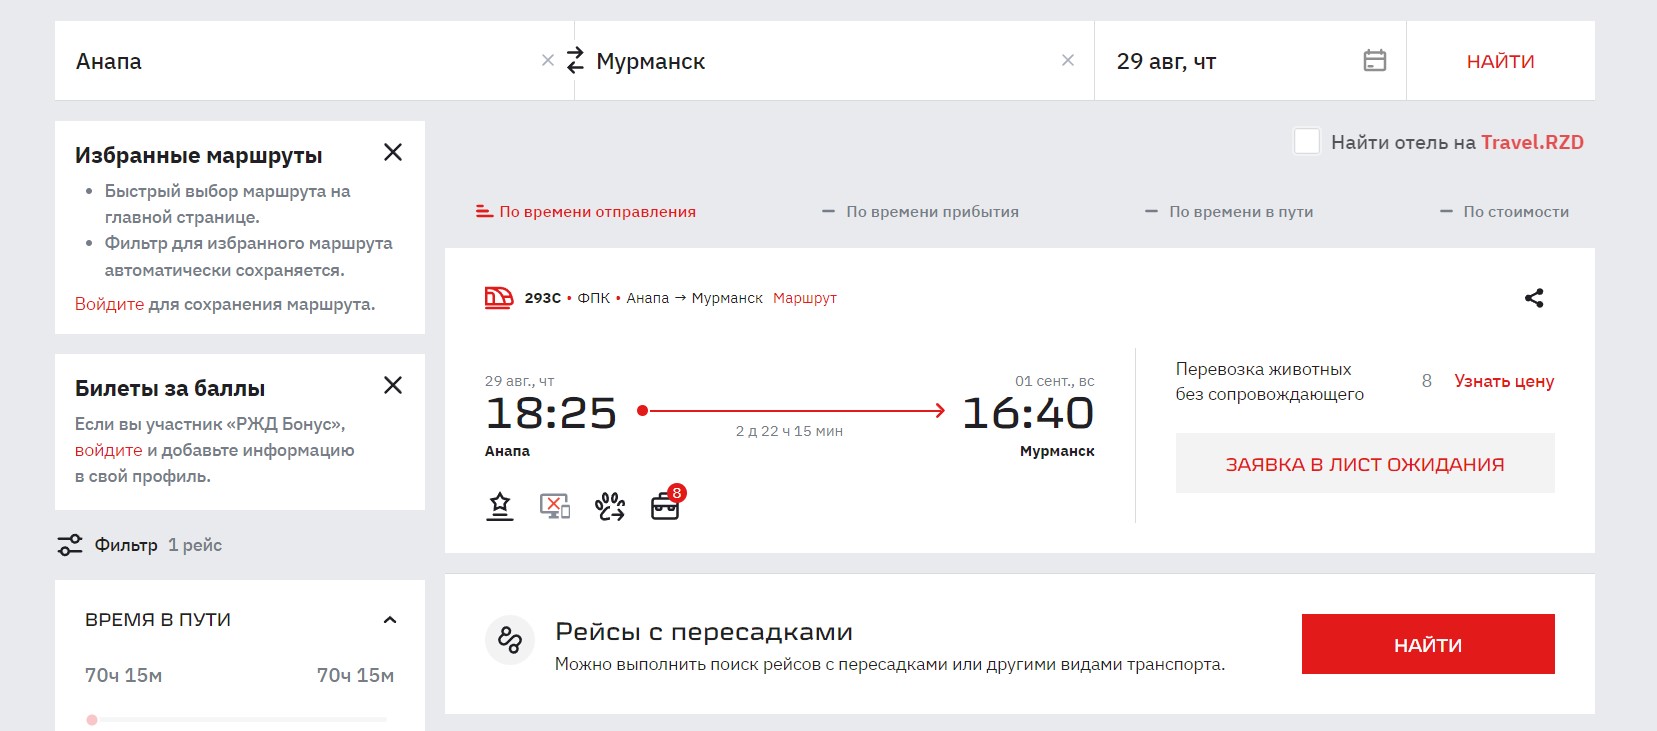Sort by По времени прибытия

[920, 212]
